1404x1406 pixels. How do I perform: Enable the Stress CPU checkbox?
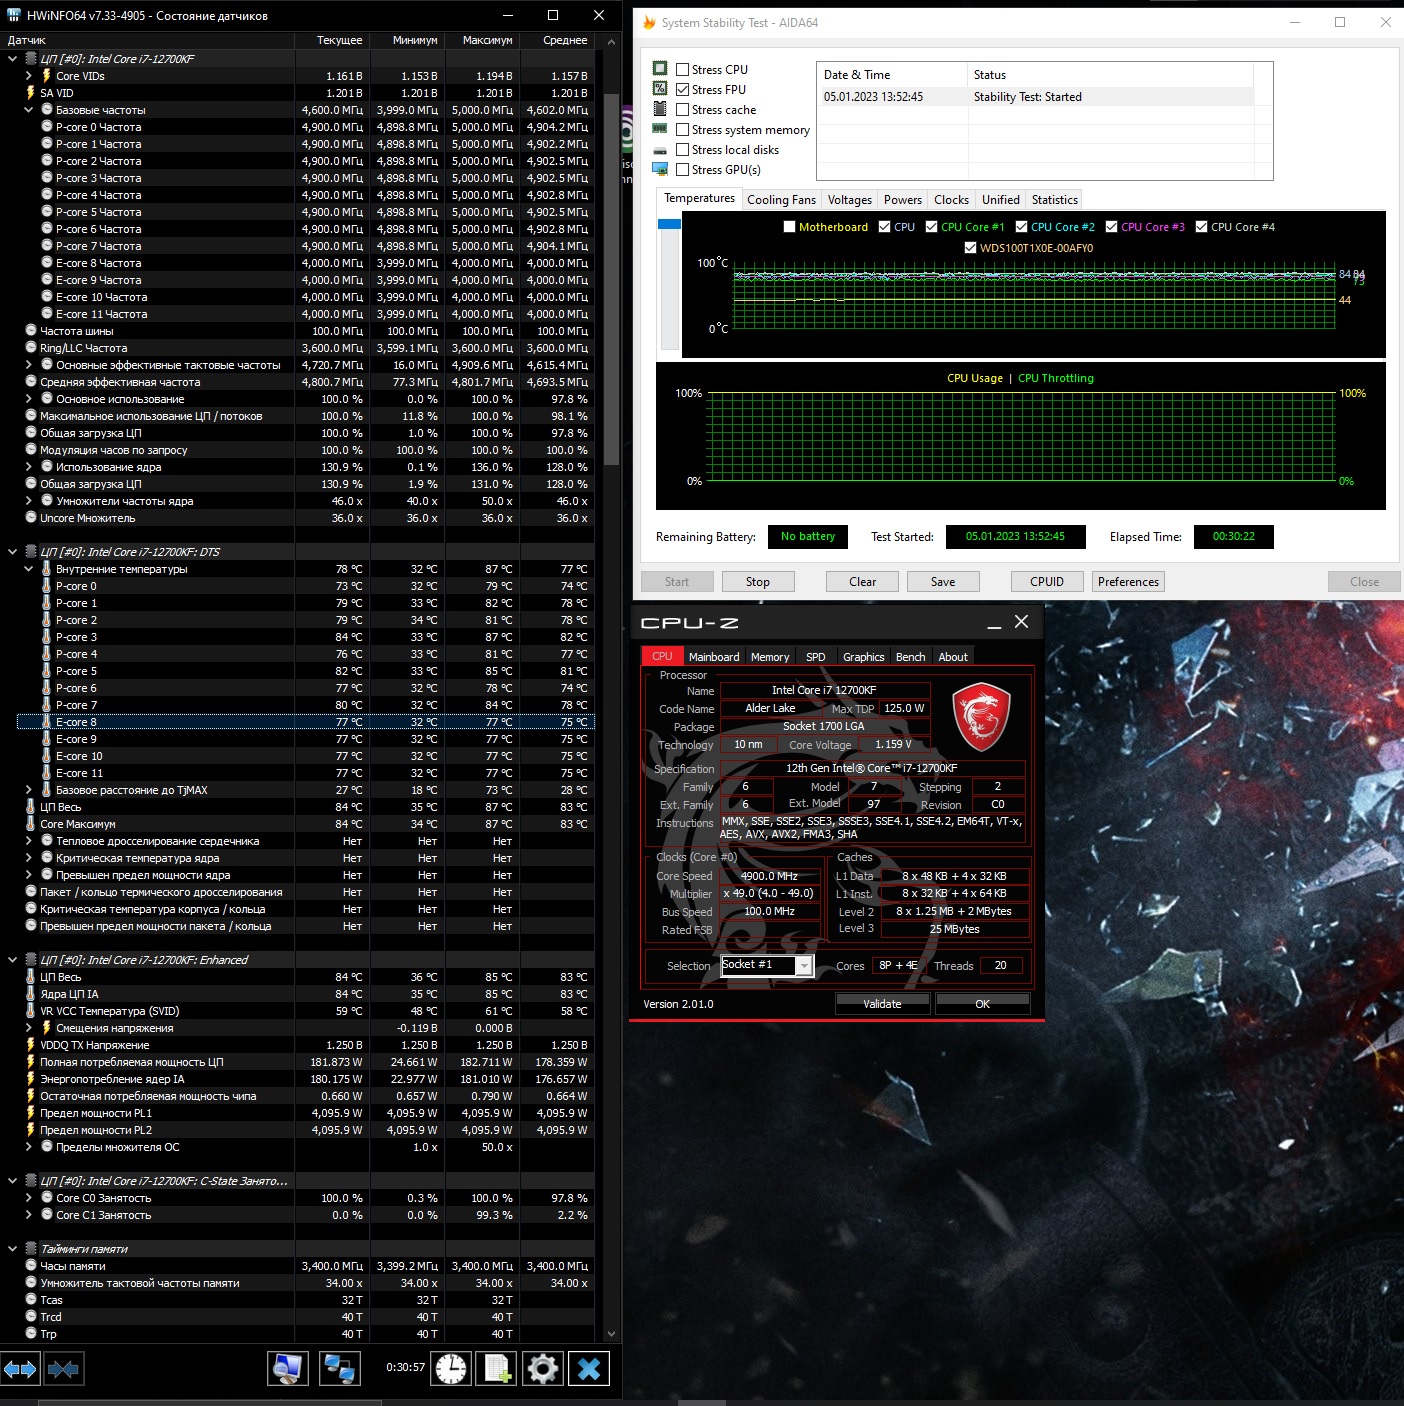click(682, 70)
